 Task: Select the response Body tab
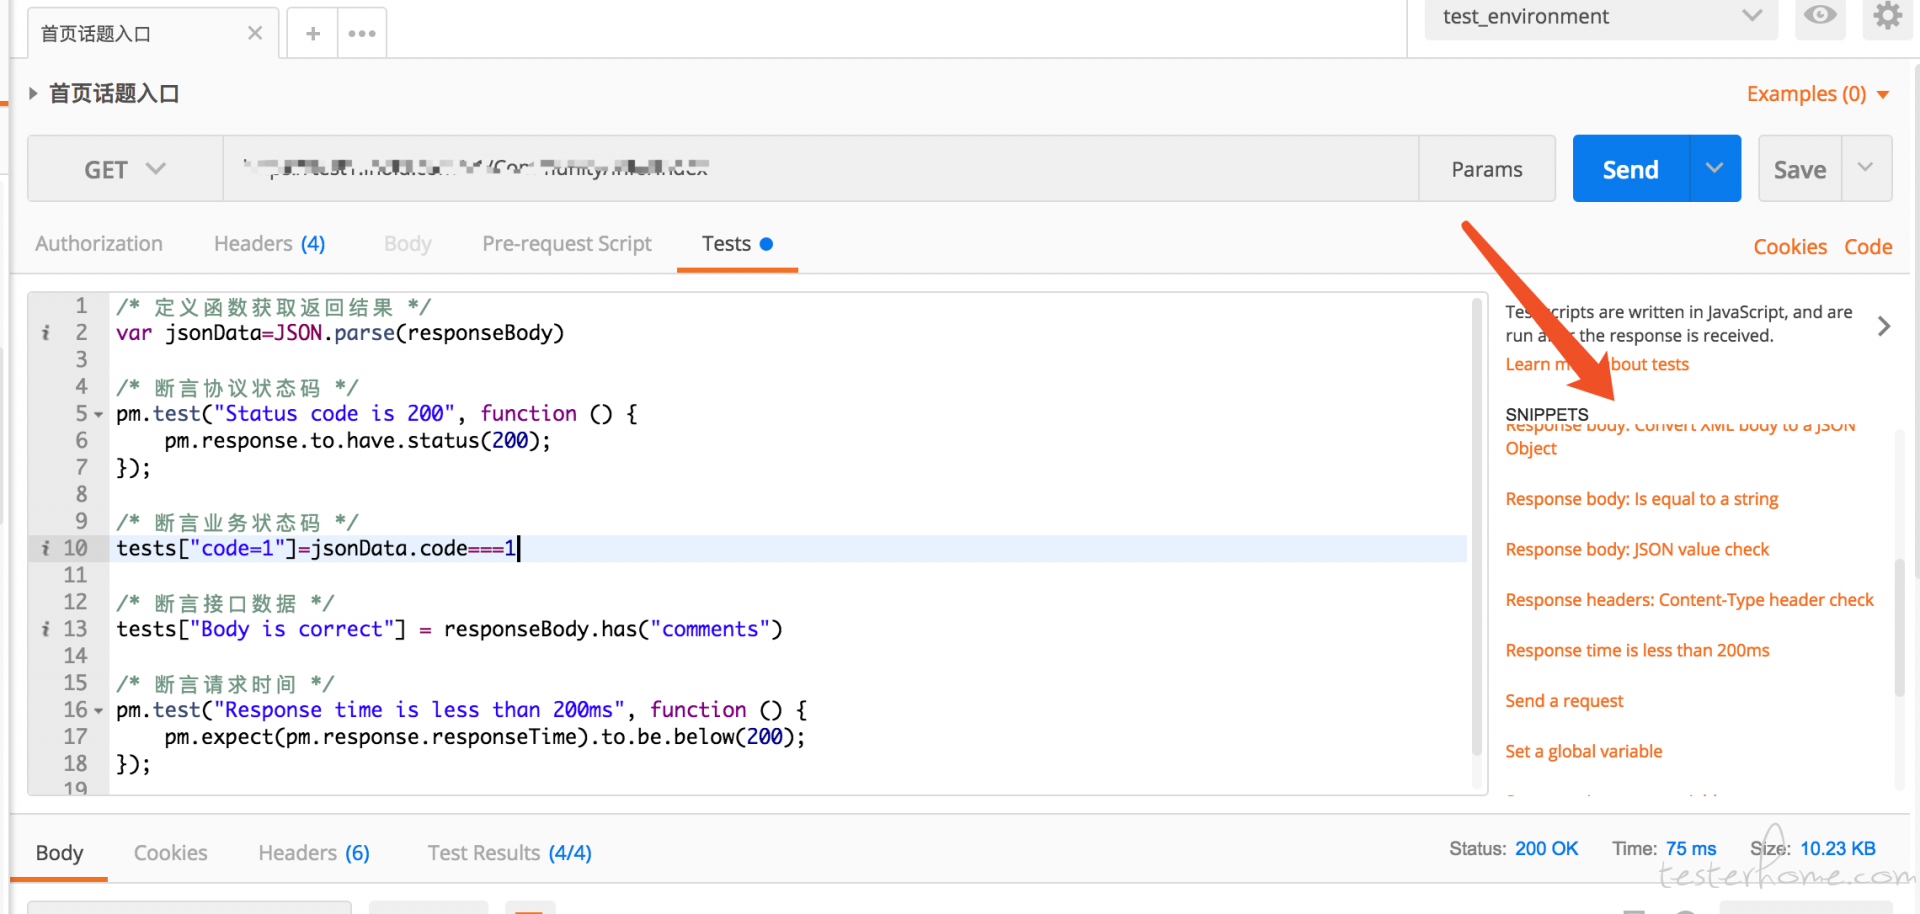pyautogui.click(x=59, y=853)
